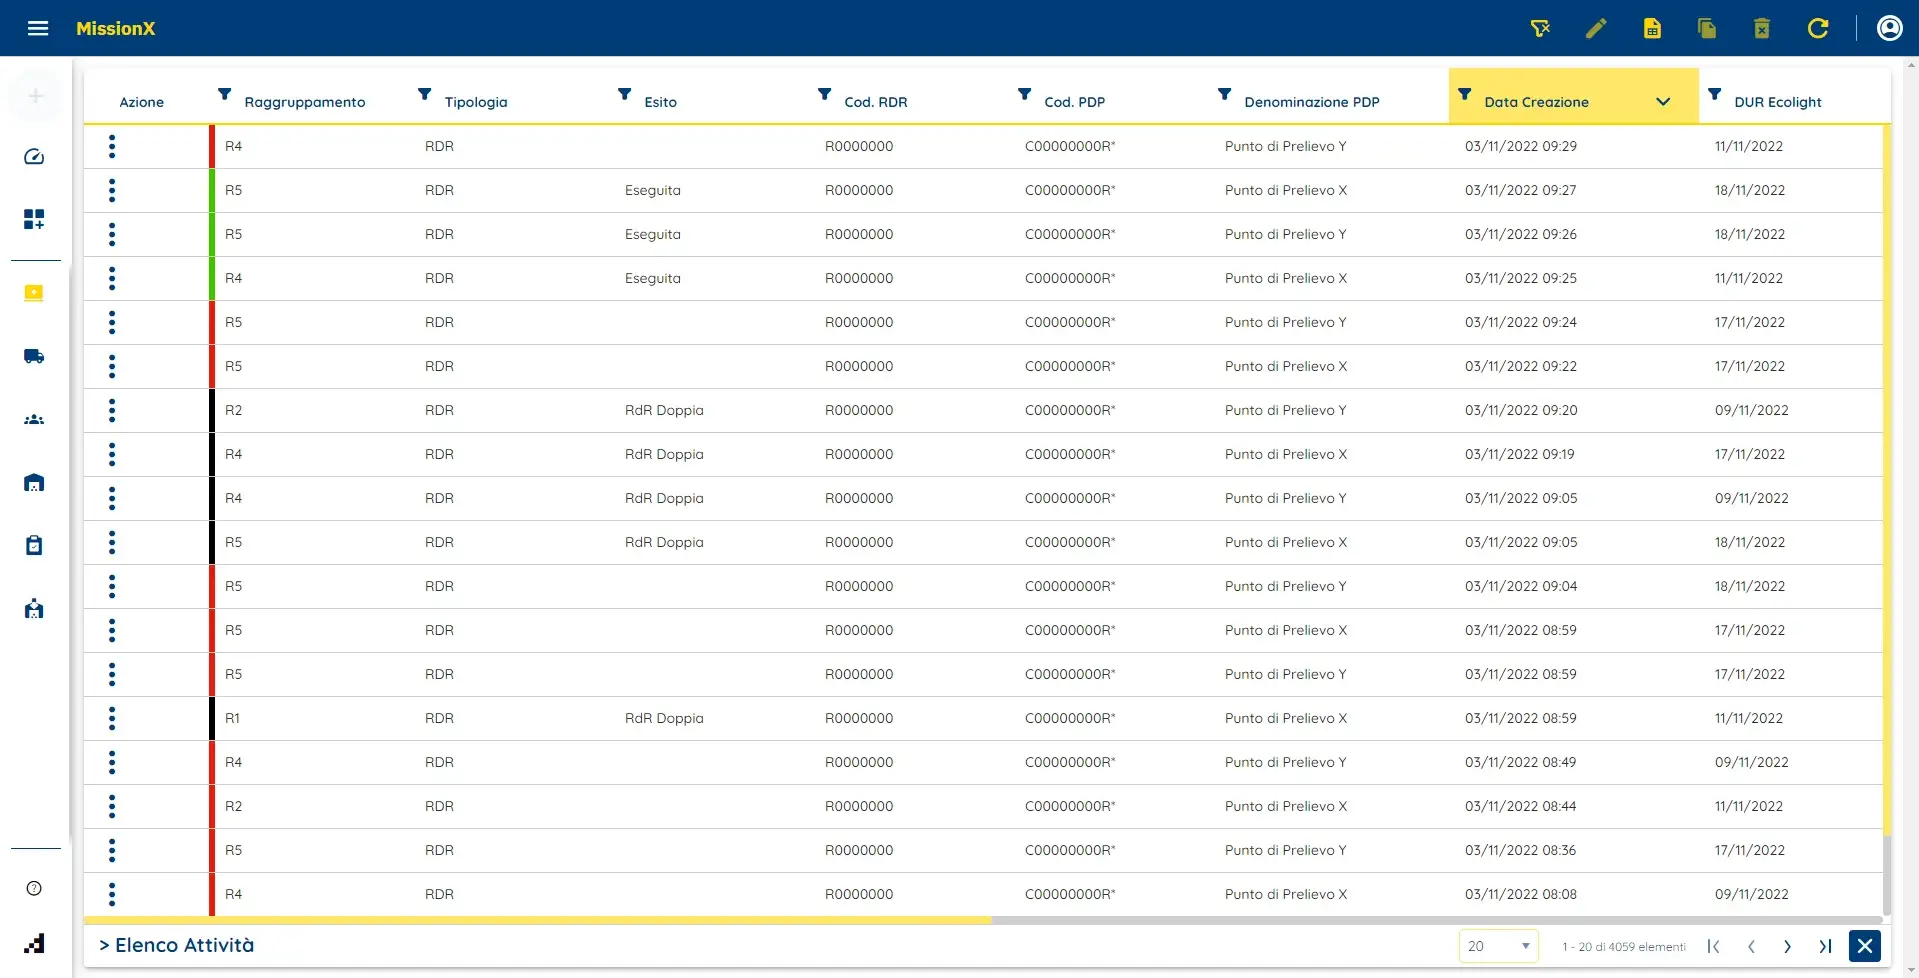Filter the Cod. PDP column
Viewport: 1919px width, 978px height.
(x=1024, y=94)
